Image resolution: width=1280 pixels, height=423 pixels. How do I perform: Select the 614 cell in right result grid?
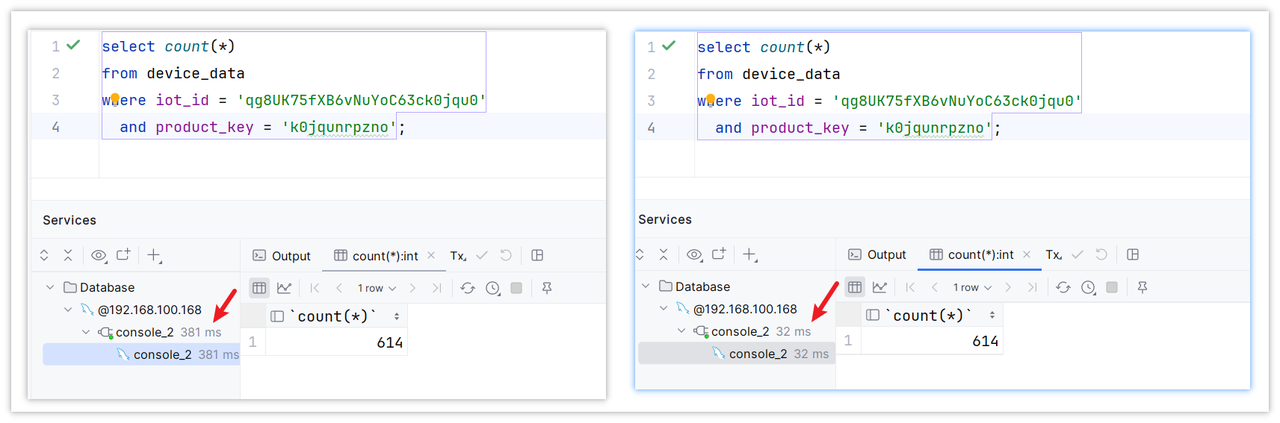coord(932,341)
